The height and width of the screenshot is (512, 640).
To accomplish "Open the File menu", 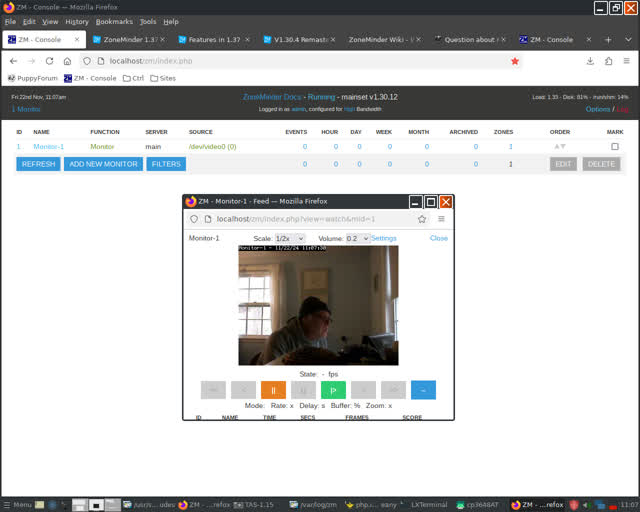I will (10, 22).
